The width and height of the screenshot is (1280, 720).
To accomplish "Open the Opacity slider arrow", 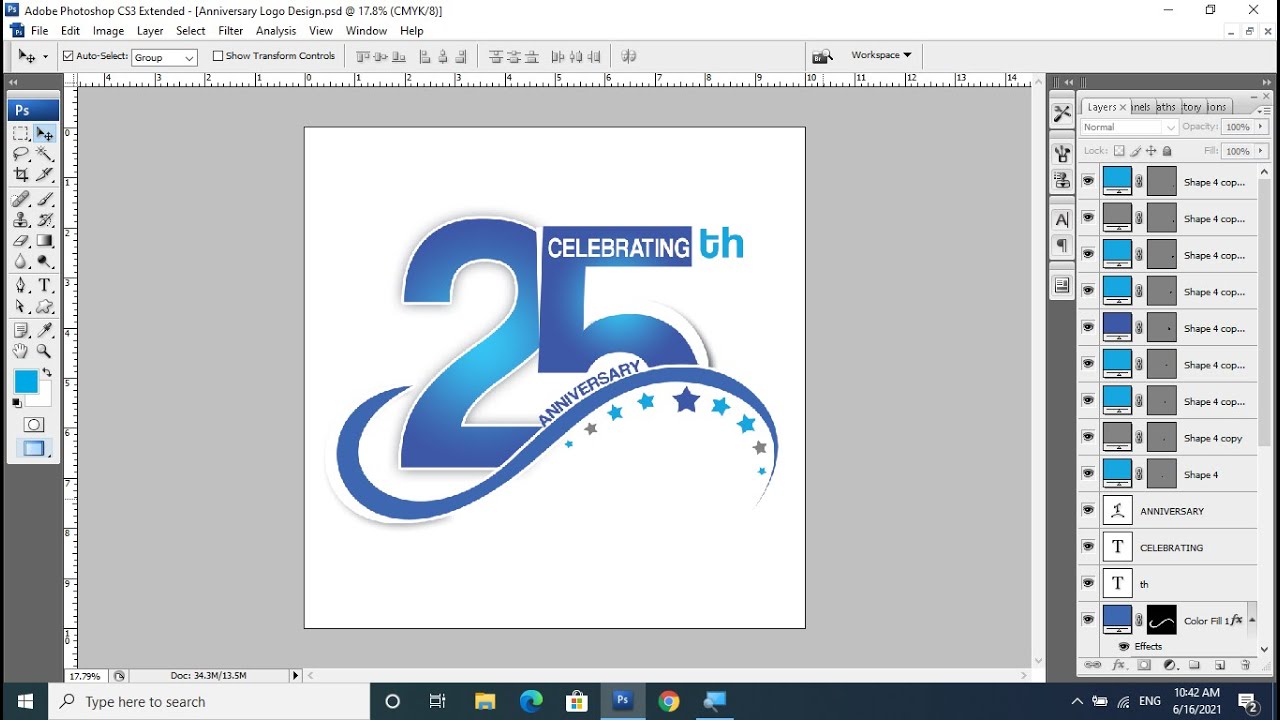I will tap(1261, 127).
